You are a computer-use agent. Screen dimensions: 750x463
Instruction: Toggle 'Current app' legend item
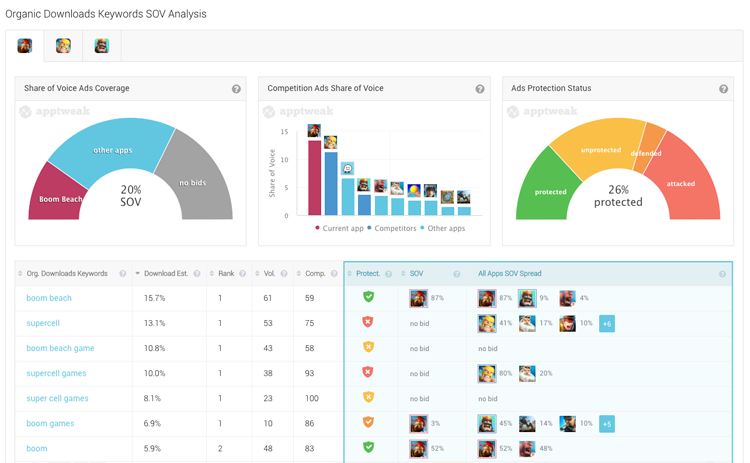click(339, 229)
